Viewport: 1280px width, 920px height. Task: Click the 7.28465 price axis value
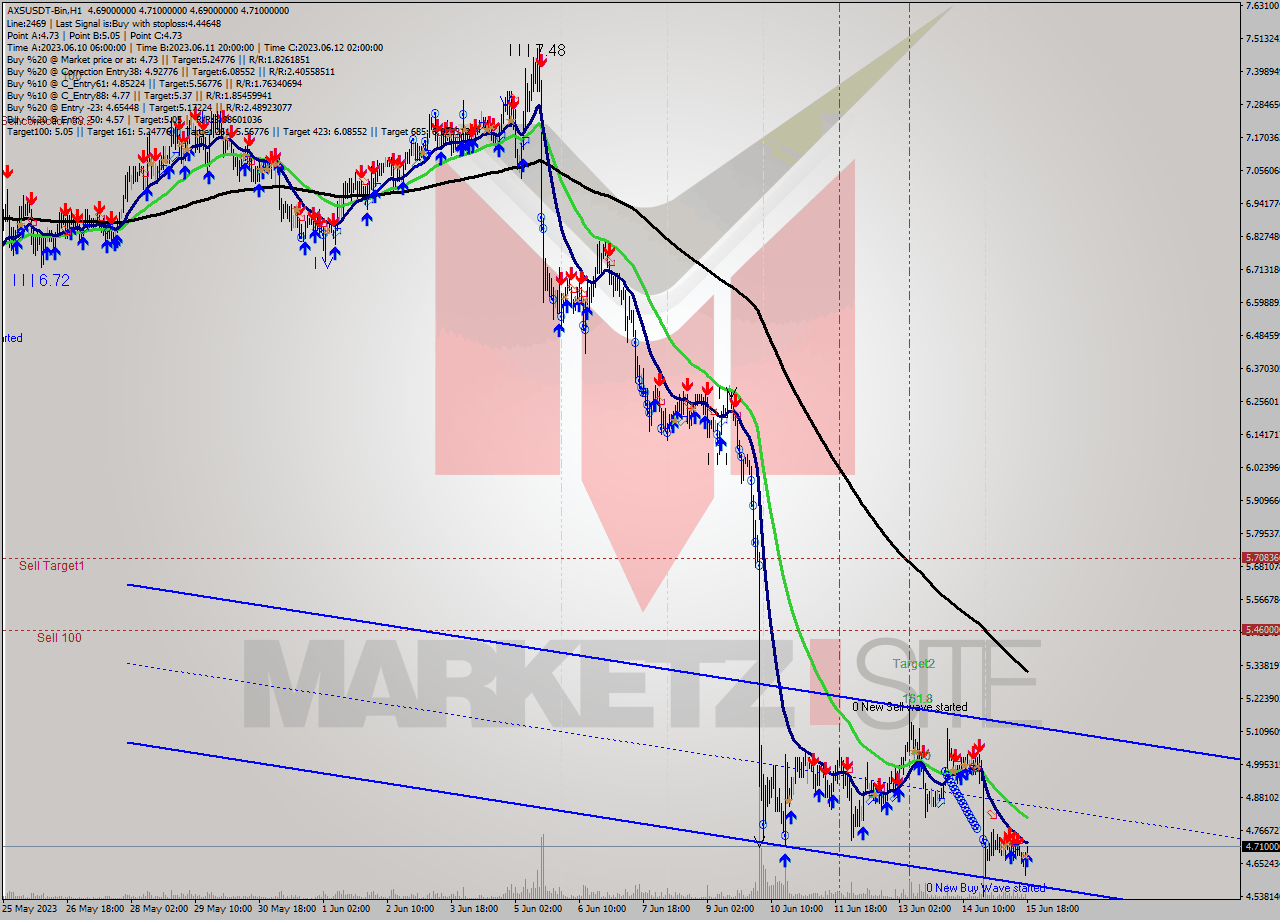(1263, 105)
